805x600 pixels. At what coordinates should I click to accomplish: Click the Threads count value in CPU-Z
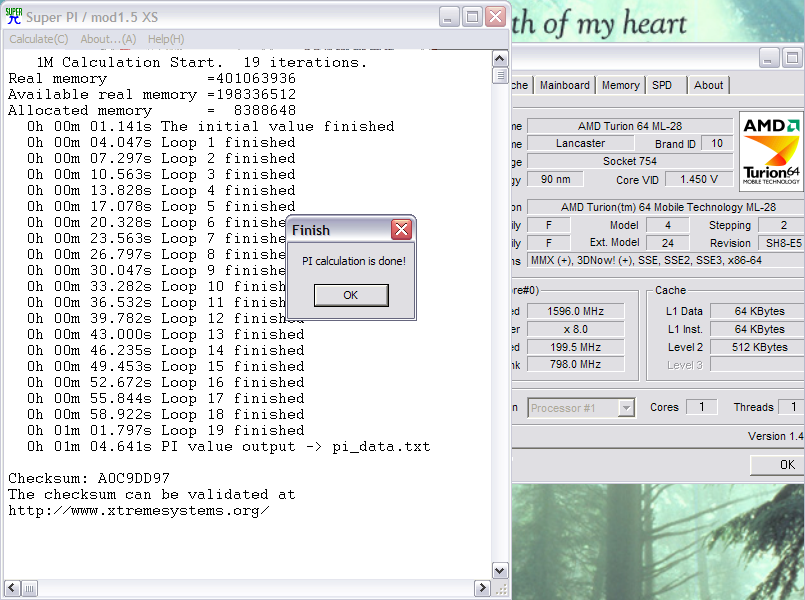793,407
